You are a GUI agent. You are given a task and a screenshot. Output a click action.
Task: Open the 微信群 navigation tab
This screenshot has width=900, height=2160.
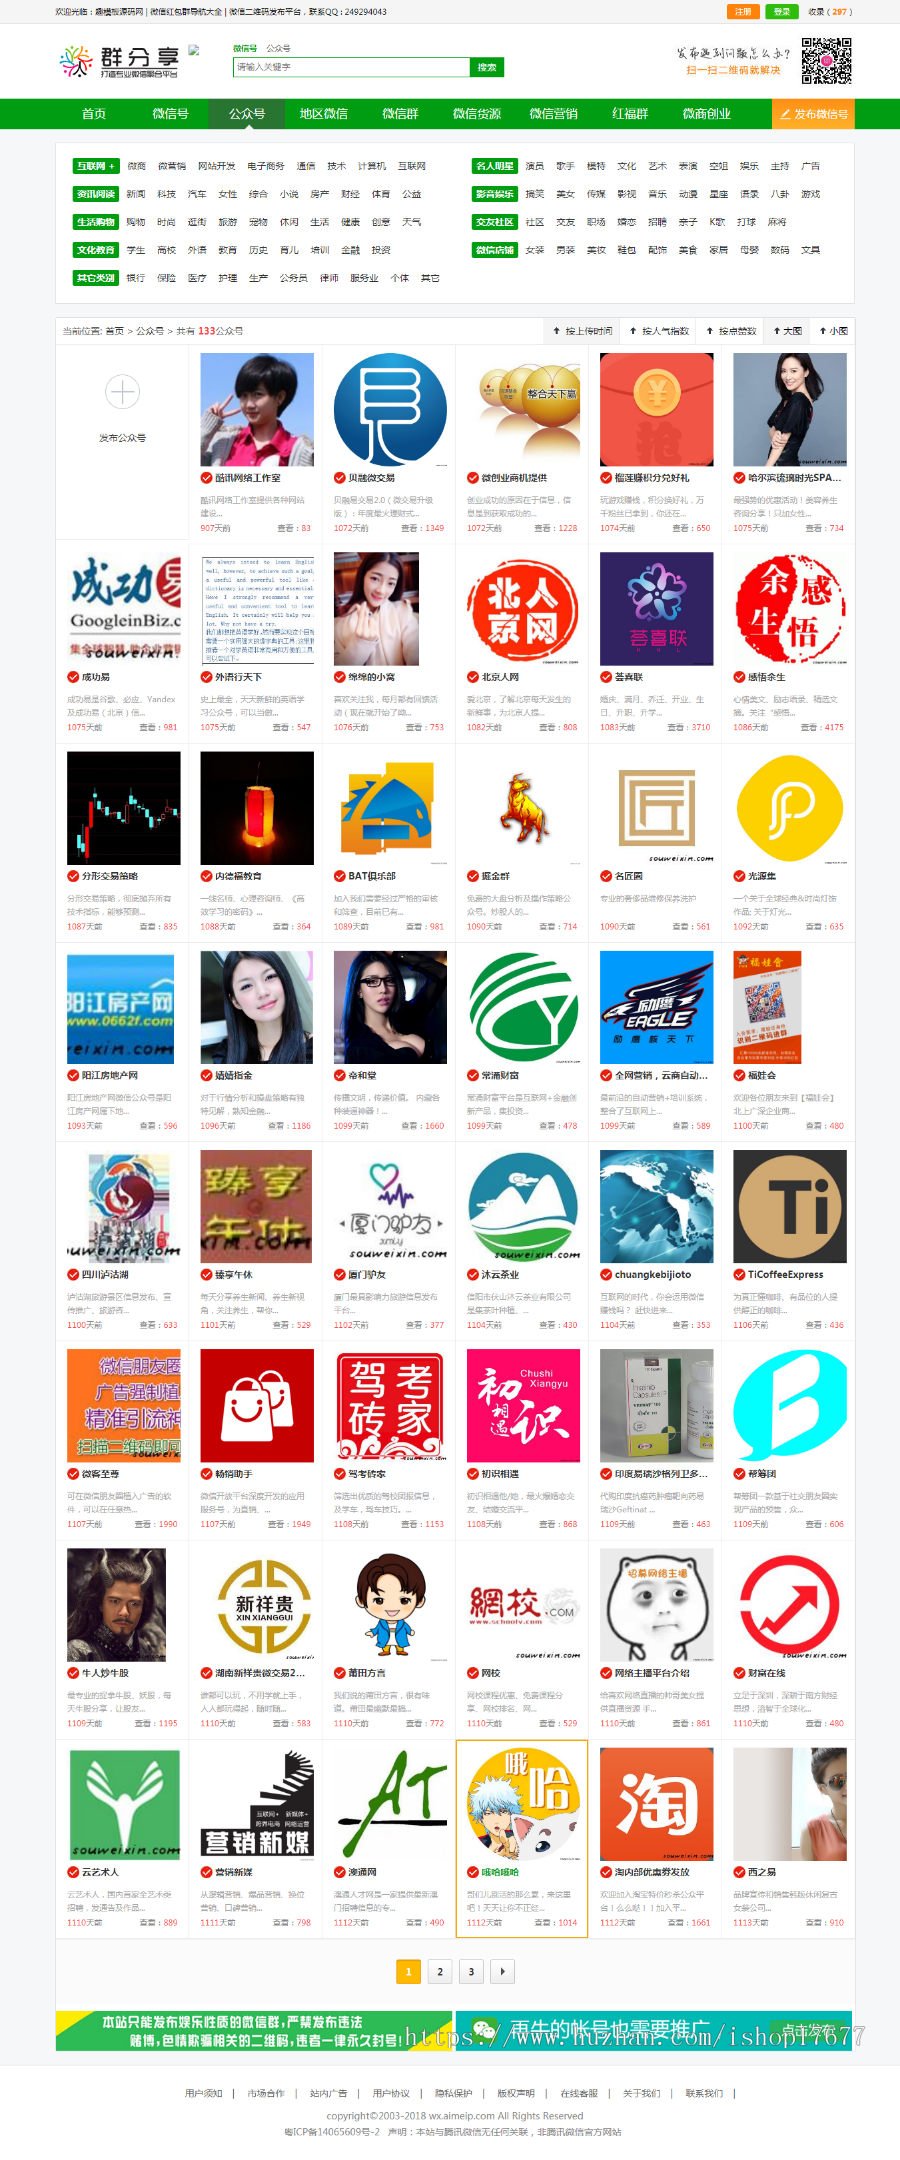click(x=400, y=114)
